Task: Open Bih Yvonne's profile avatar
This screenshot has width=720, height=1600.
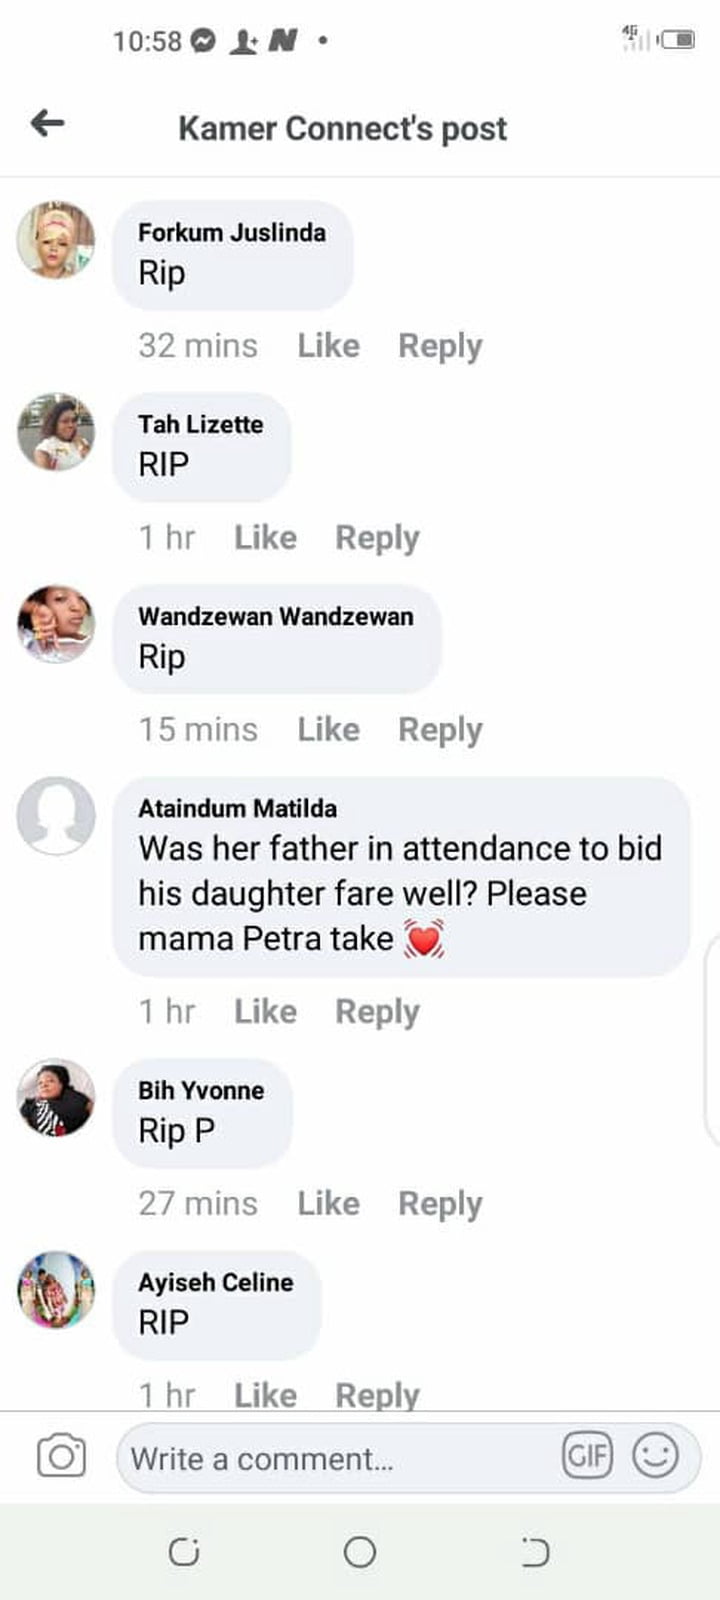Action: pyautogui.click(x=56, y=1098)
